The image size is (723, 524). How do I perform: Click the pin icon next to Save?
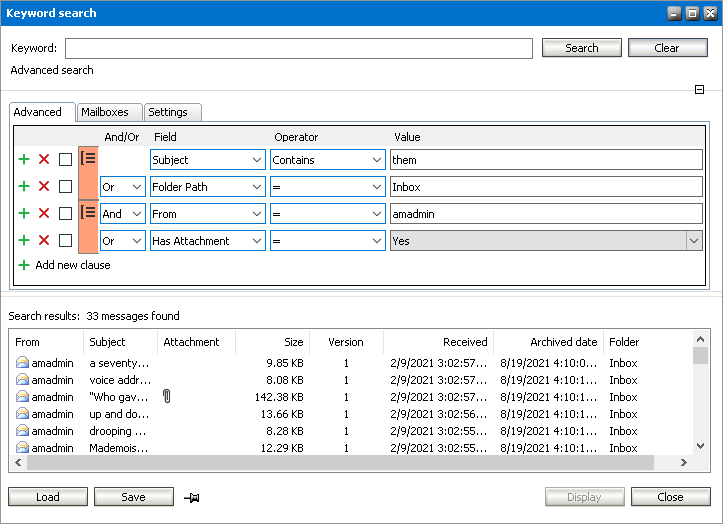pyautogui.click(x=192, y=497)
